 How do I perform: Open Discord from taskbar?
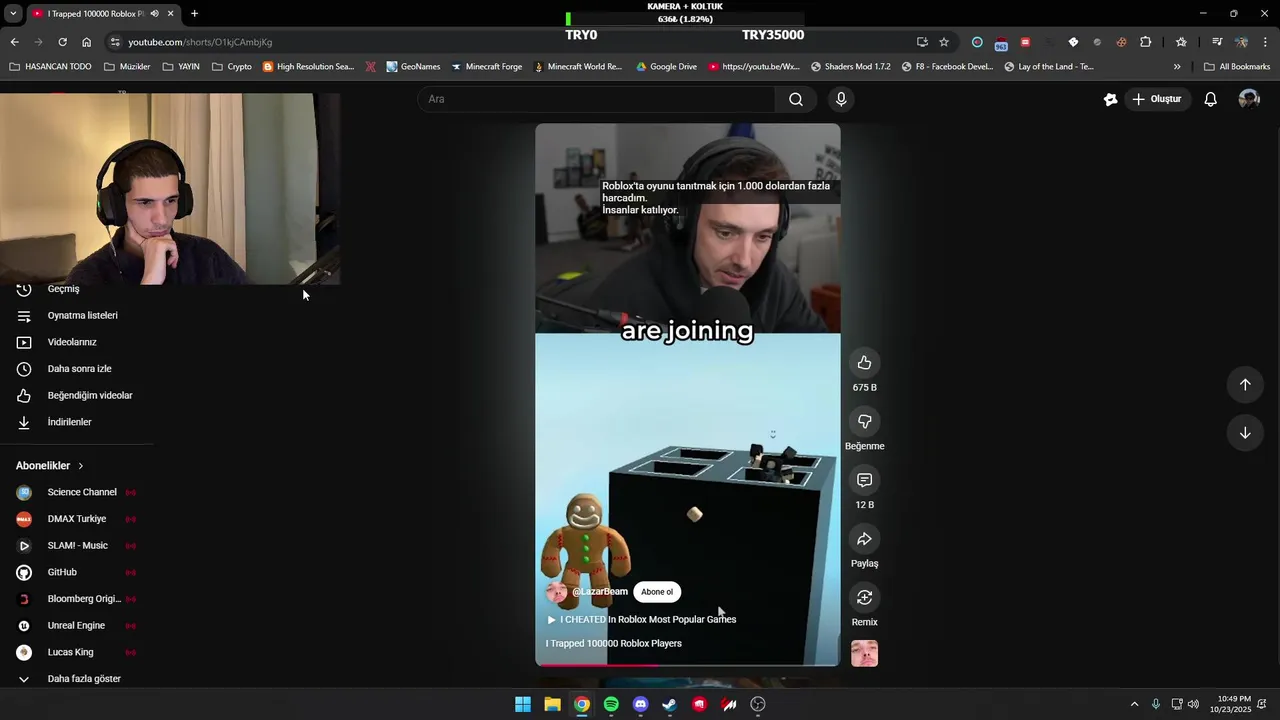pos(641,705)
